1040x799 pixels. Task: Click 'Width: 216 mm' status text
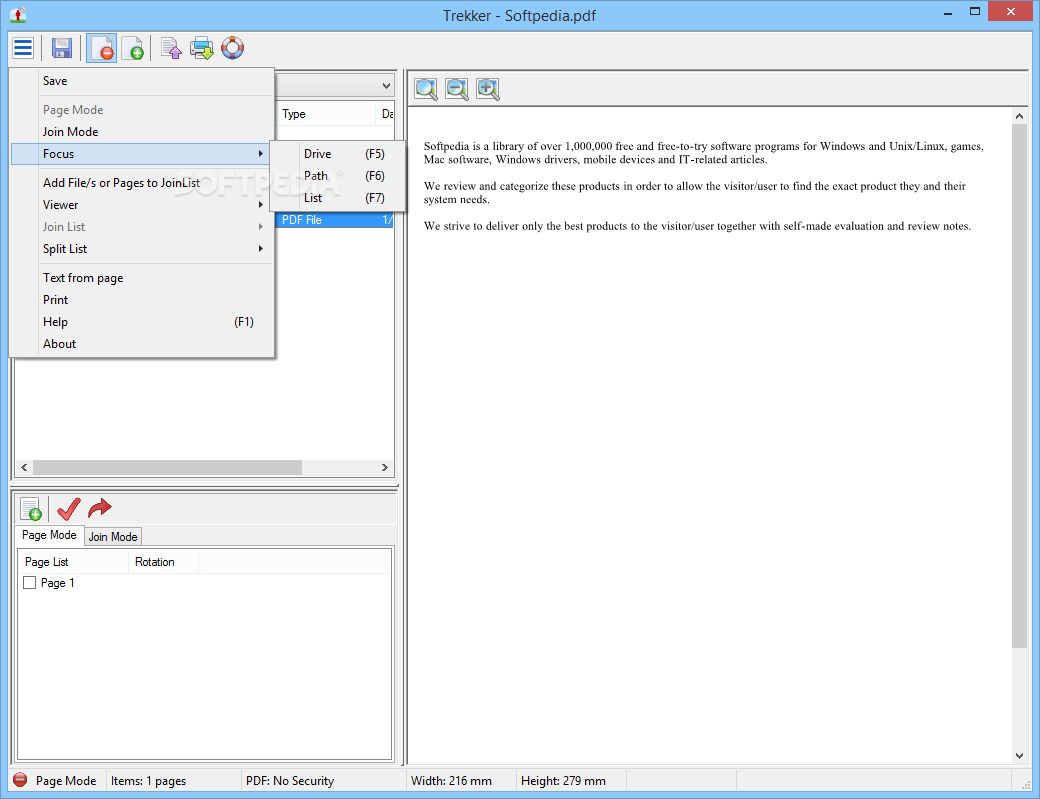click(x=451, y=781)
